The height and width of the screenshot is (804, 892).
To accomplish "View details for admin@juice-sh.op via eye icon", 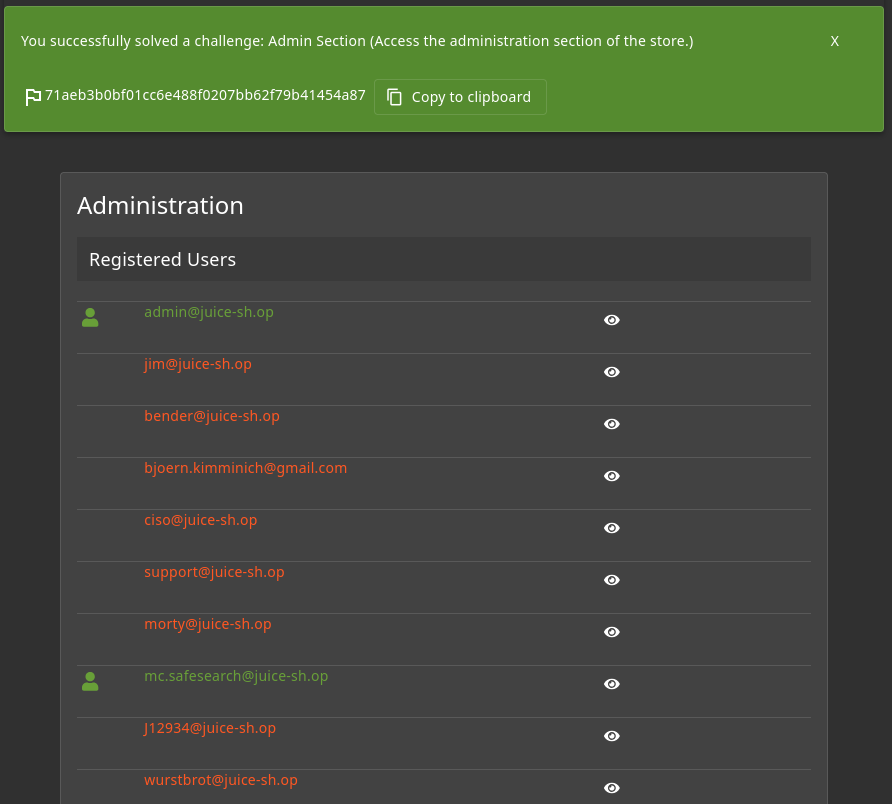I will [x=612, y=320].
